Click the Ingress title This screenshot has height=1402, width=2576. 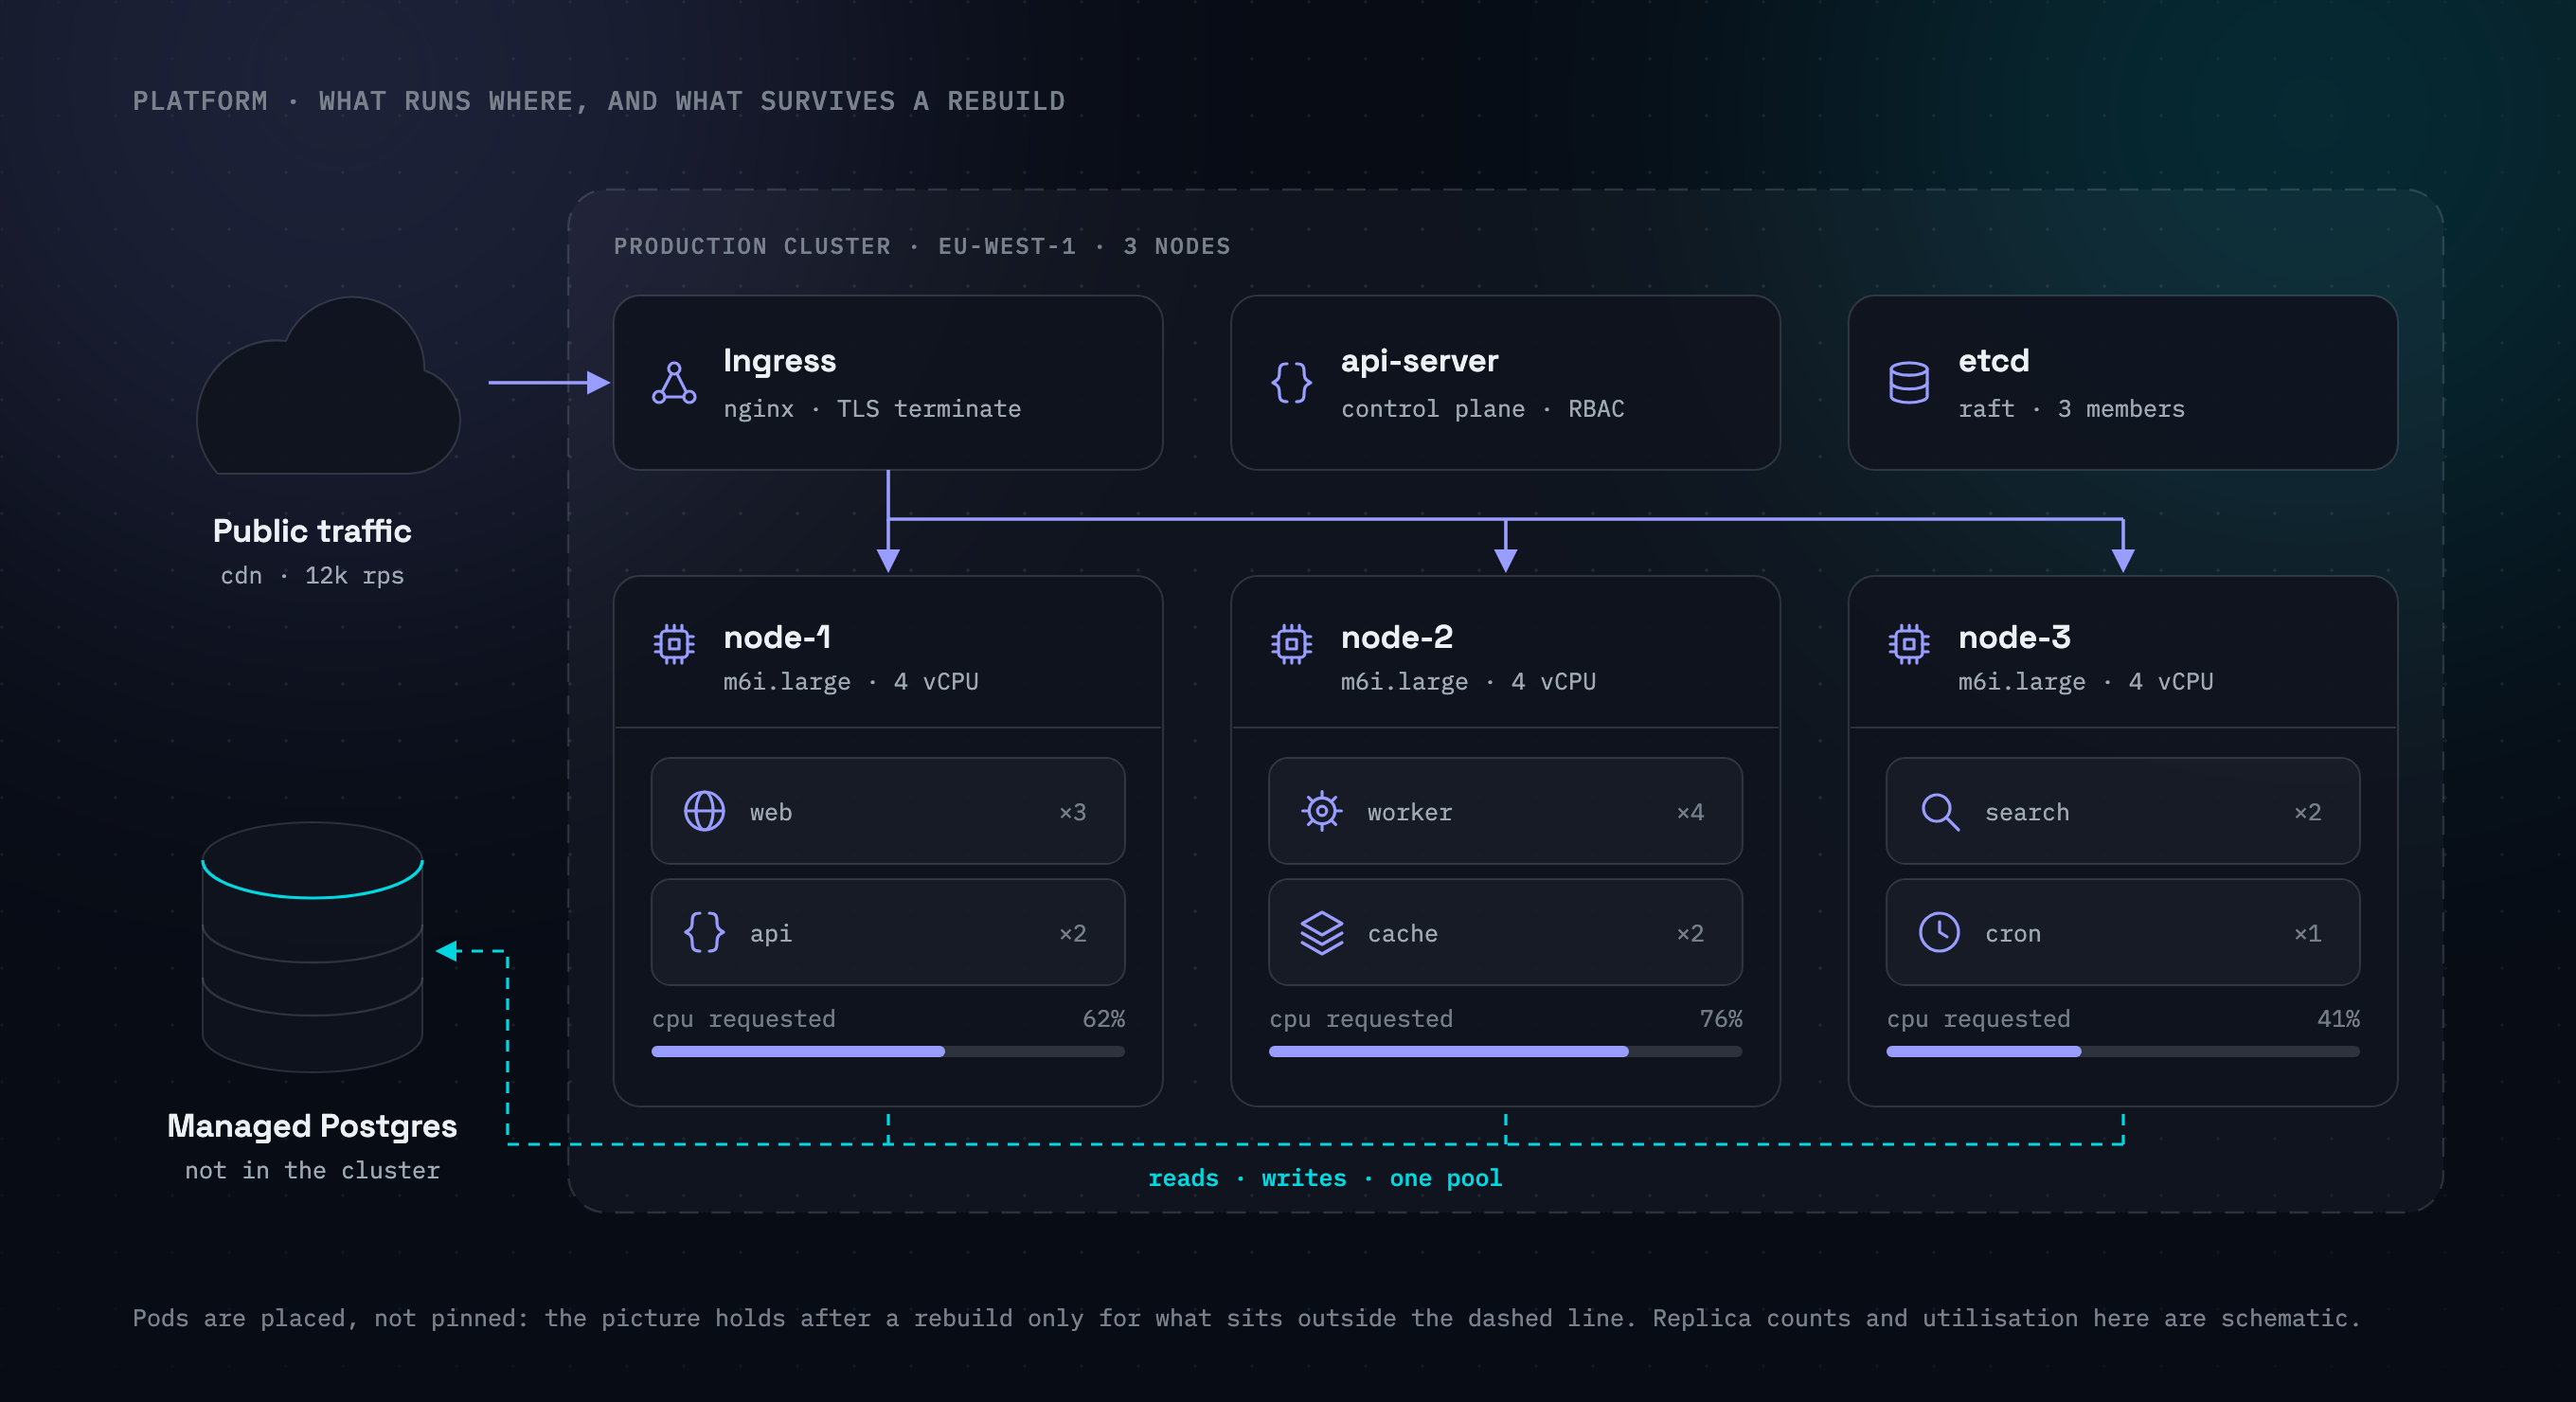(x=780, y=361)
